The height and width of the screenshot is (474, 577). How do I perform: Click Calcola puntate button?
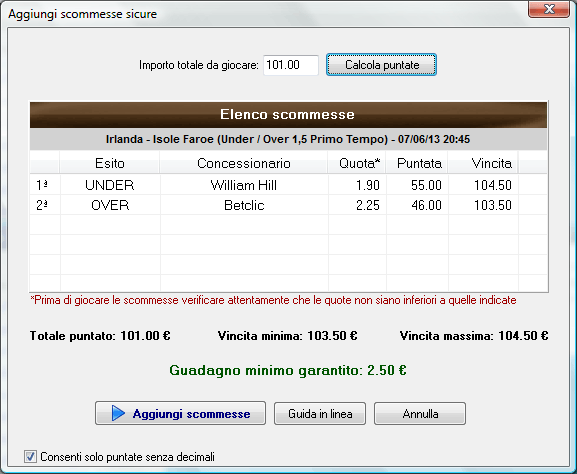381,65
